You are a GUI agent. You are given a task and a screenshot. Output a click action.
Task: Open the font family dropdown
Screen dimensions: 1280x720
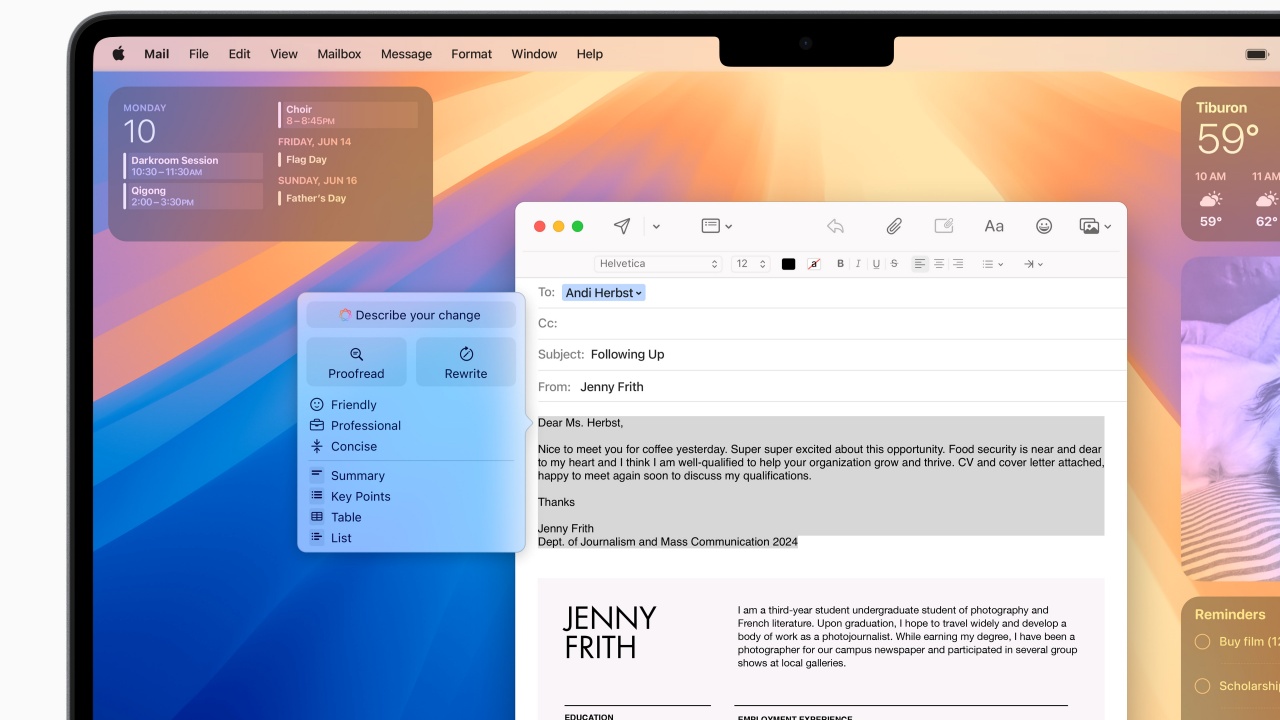(x=657, y=263)
